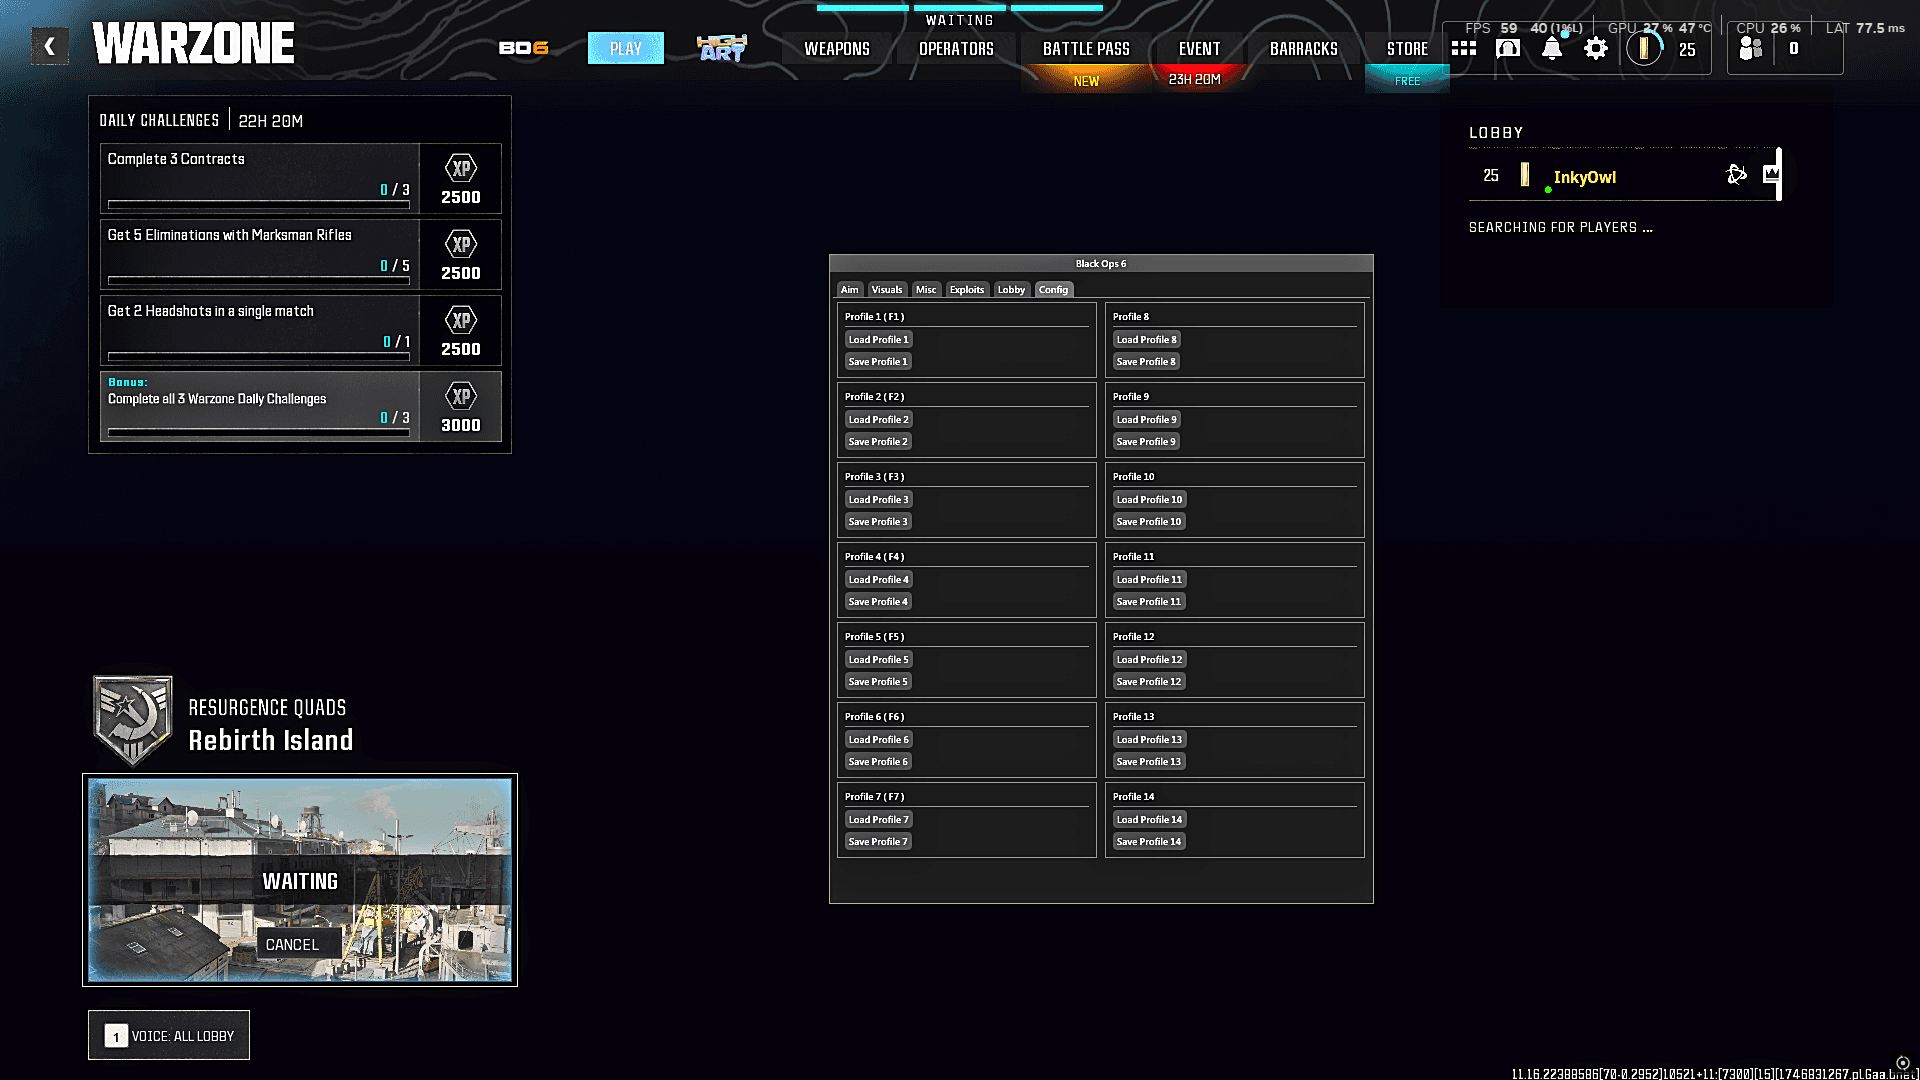Switch to the Visuals tab

(x=887, y=290)
